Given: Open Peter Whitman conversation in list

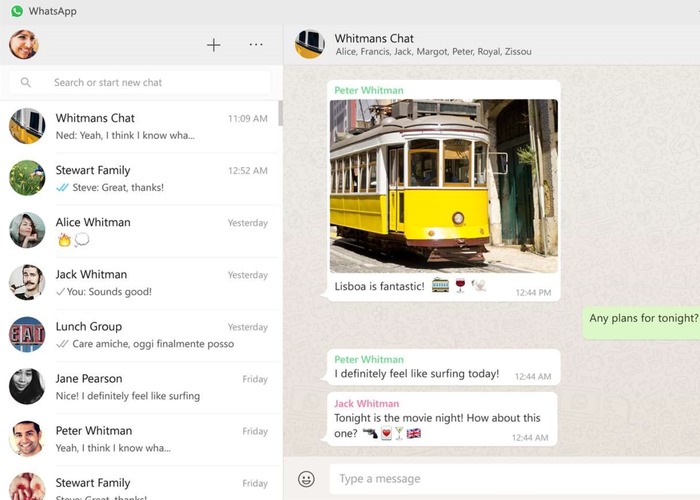Looking at the screenshot, I should point(139,439).
